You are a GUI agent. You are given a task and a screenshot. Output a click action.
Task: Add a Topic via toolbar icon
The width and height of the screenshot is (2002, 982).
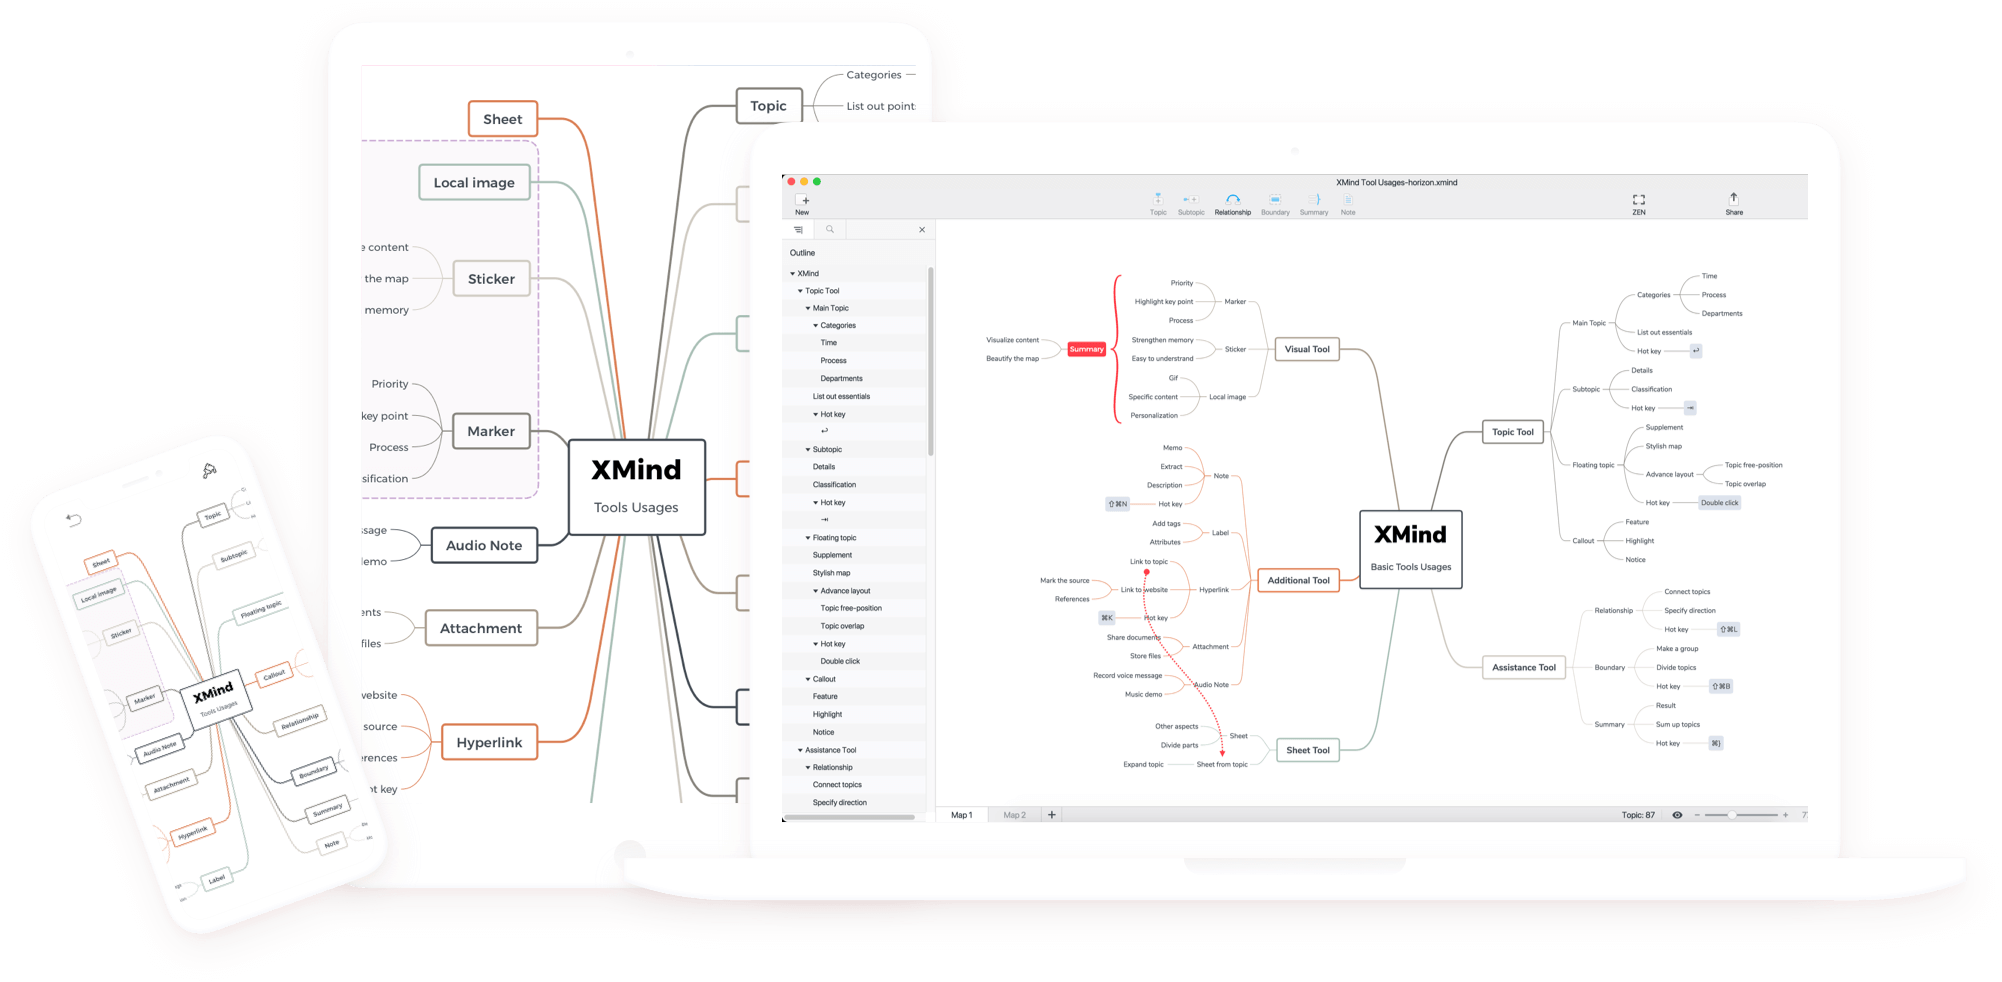click(1158, 203)
